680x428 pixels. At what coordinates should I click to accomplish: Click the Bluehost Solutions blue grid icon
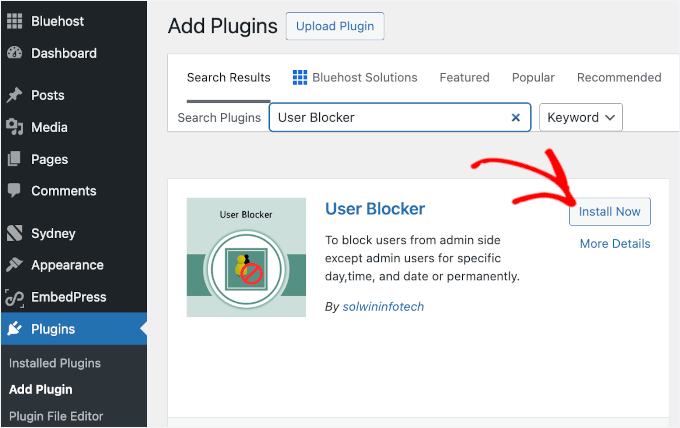(300, 77)
